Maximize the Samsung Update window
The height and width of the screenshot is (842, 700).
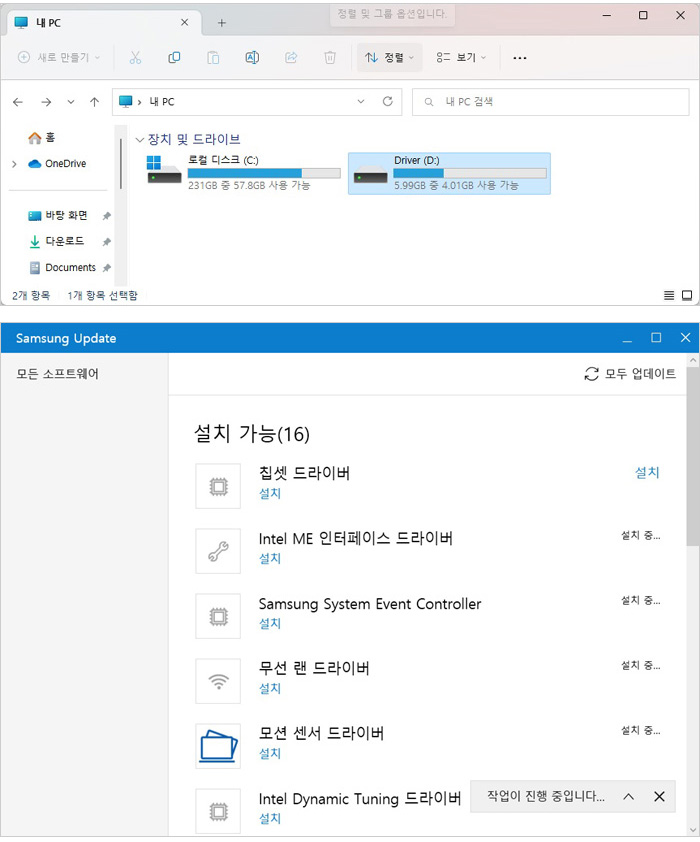coord(656,338)
